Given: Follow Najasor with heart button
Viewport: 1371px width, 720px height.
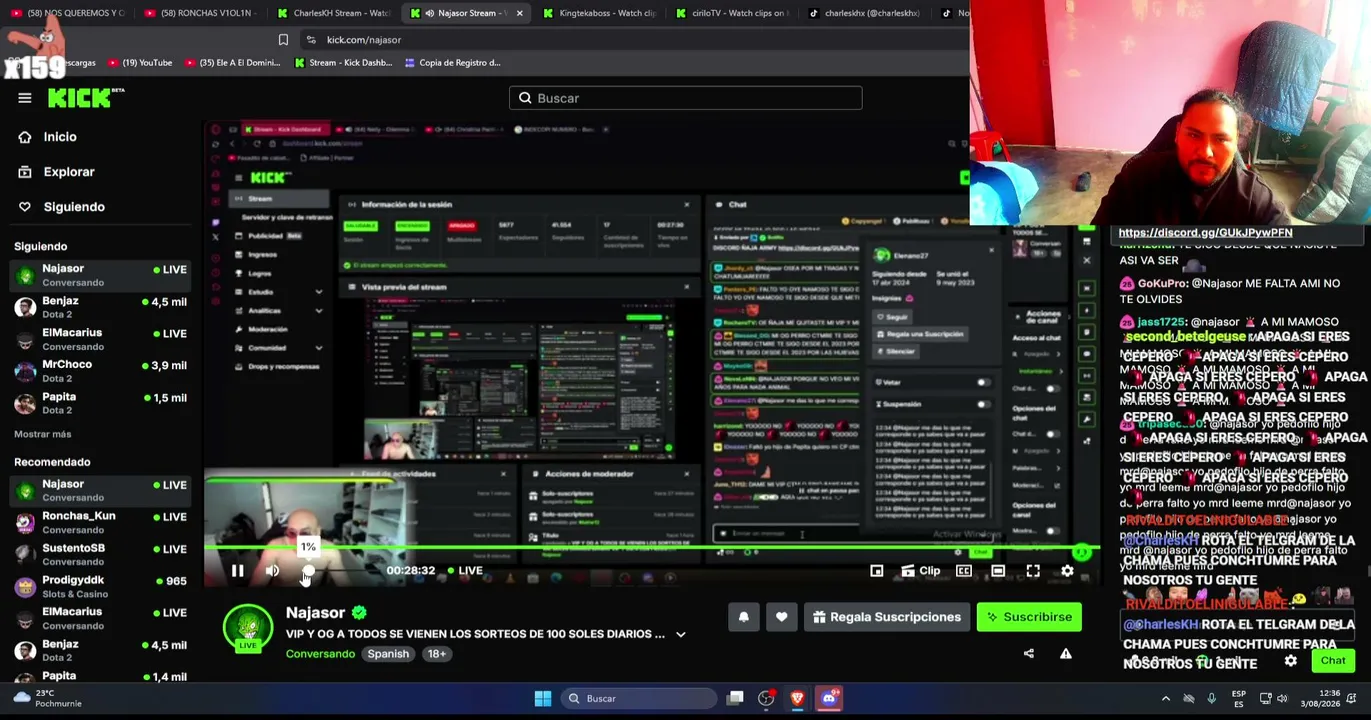Looking at the screenshot, I should (x=781, y=617).
